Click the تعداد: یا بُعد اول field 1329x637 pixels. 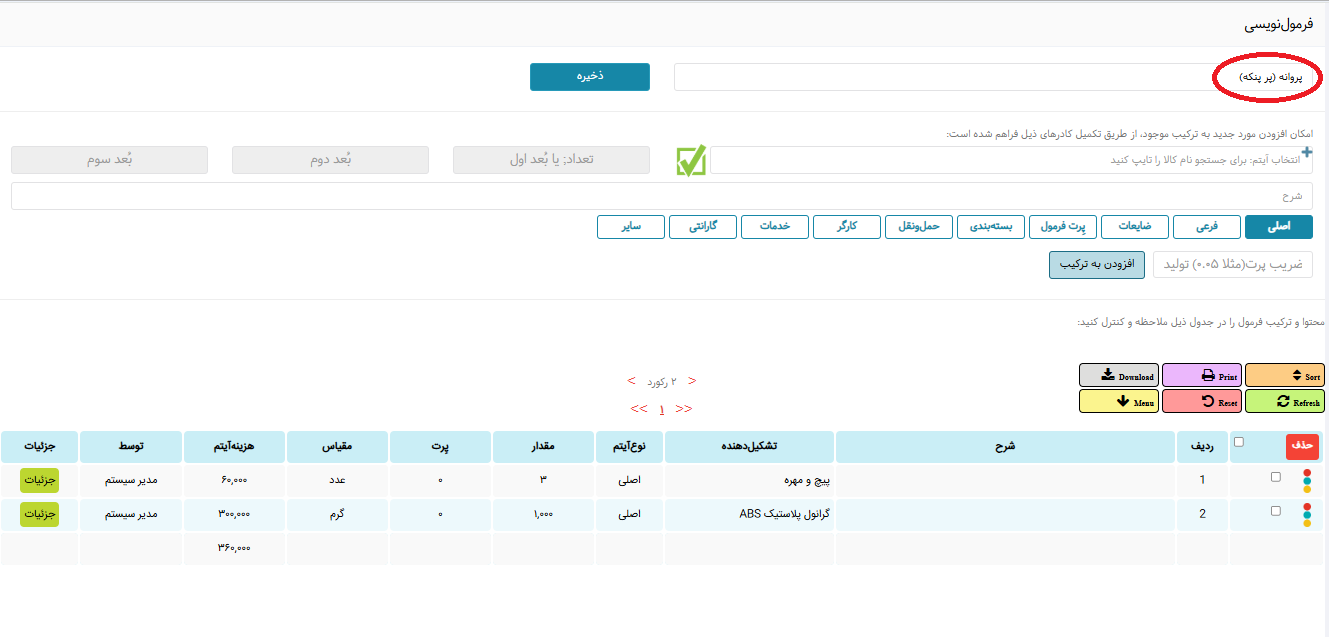point(551,160)
